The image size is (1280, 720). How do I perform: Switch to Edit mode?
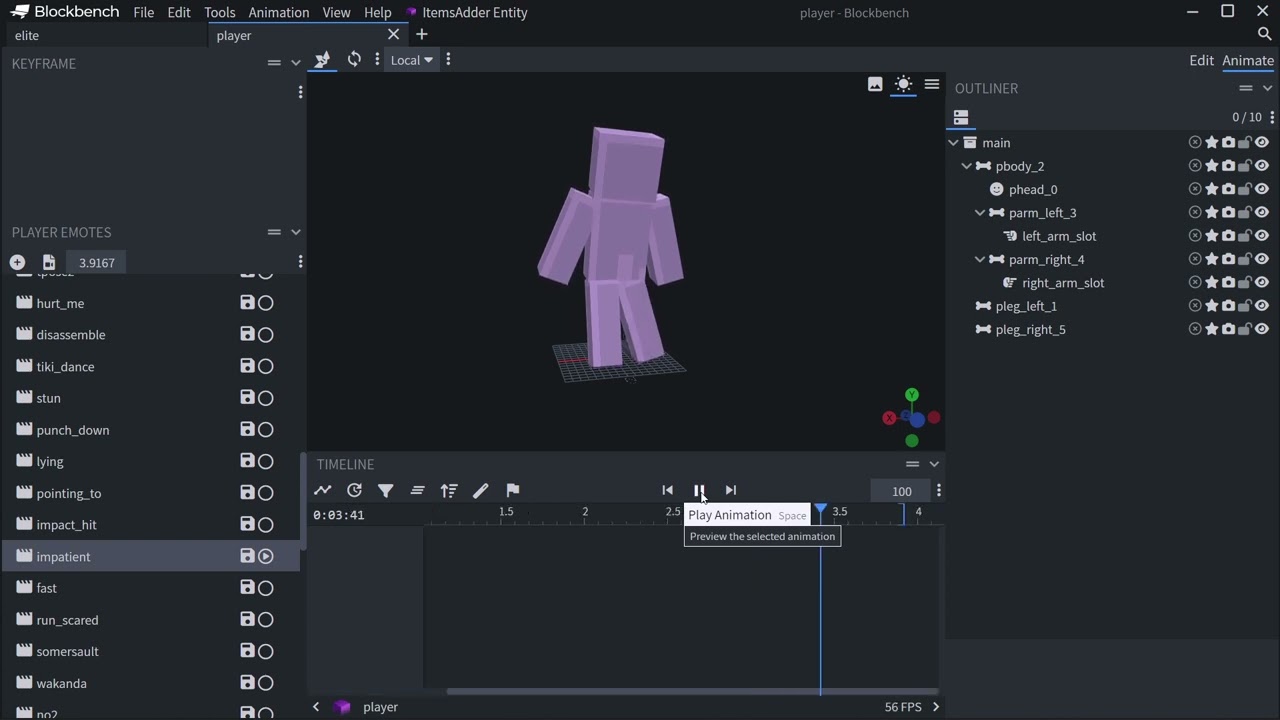point(1202,60)
